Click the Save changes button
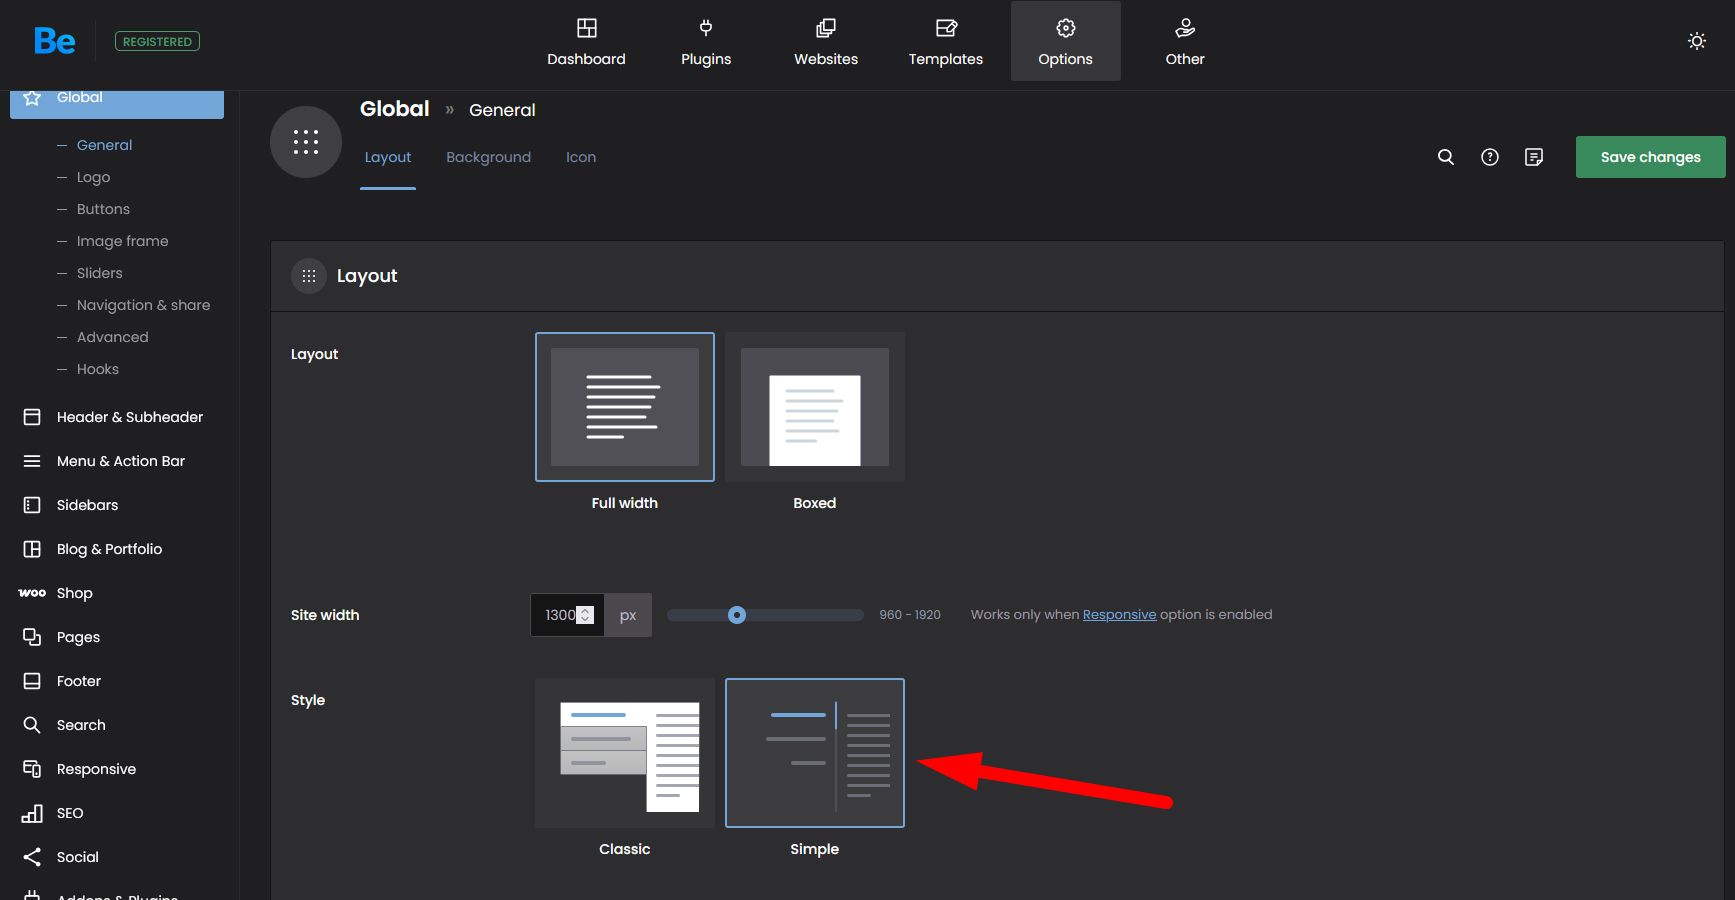This screenshot has height=900, width=1735. [1650, 157]
